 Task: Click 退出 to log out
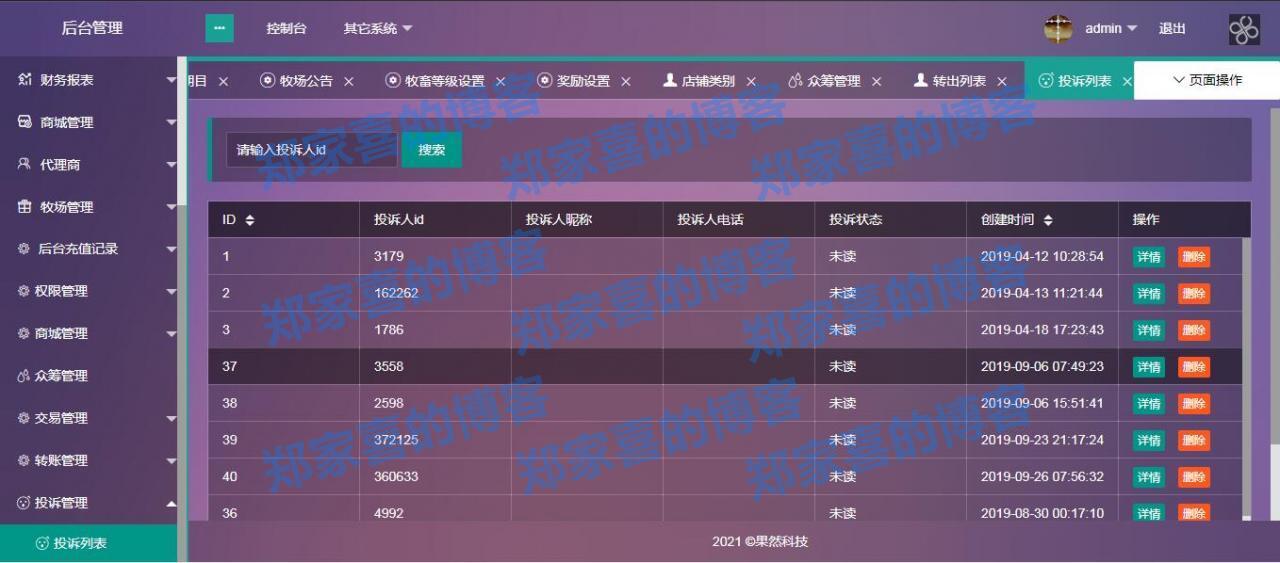tap(1172, 29)
